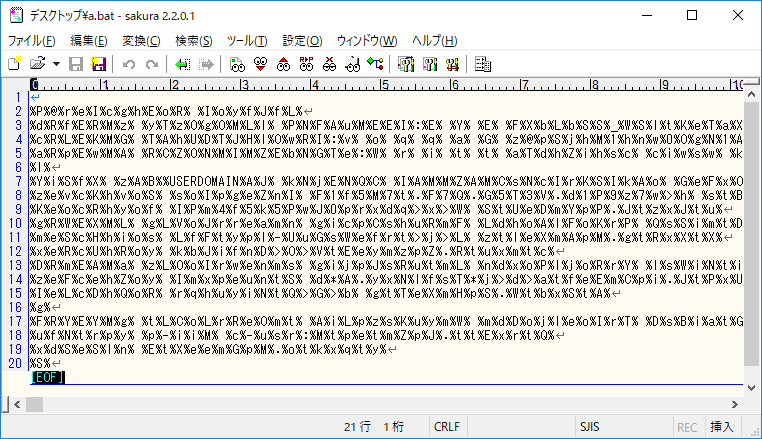Click the CRLF line-ending status entry
The image size is (762, 439).
pos(447,427)
